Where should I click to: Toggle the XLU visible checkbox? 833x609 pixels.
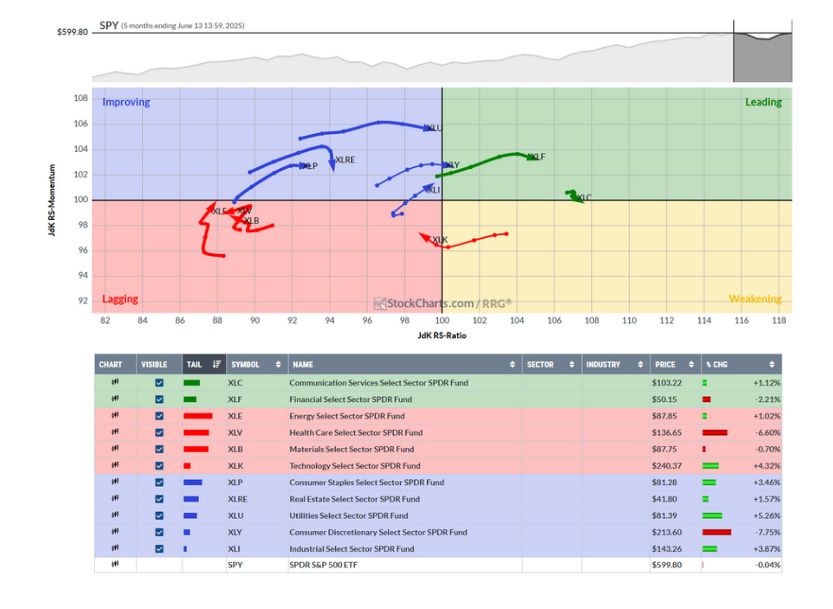pos(159,515)
